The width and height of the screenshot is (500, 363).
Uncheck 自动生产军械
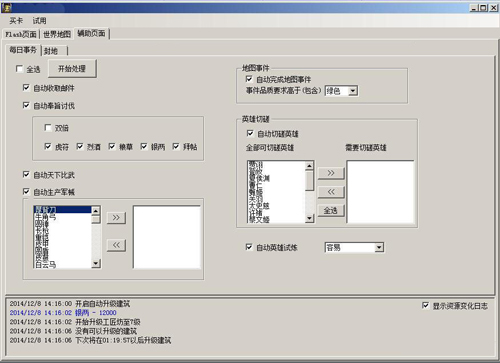(26, 192)
